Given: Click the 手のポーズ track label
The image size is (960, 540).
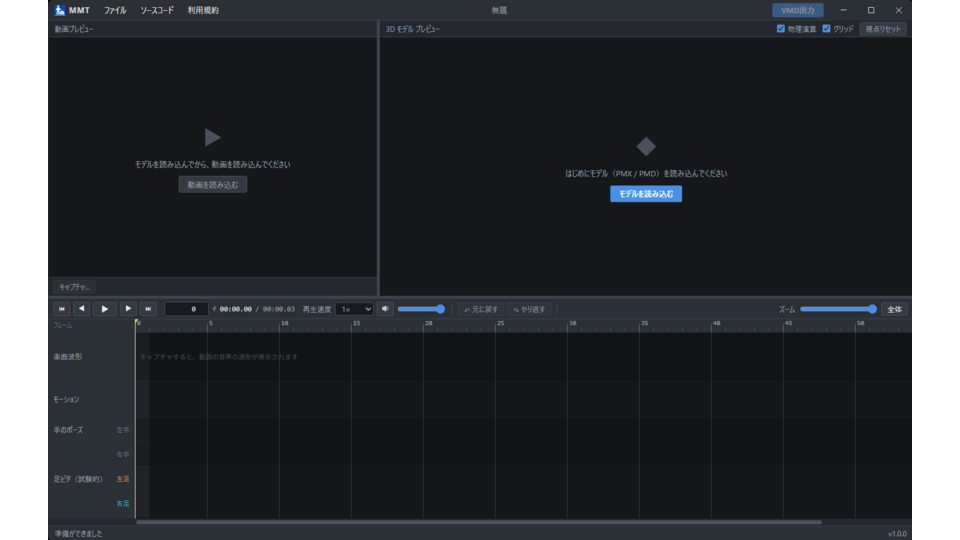Looking at the screenshot, I should [68, 430].
